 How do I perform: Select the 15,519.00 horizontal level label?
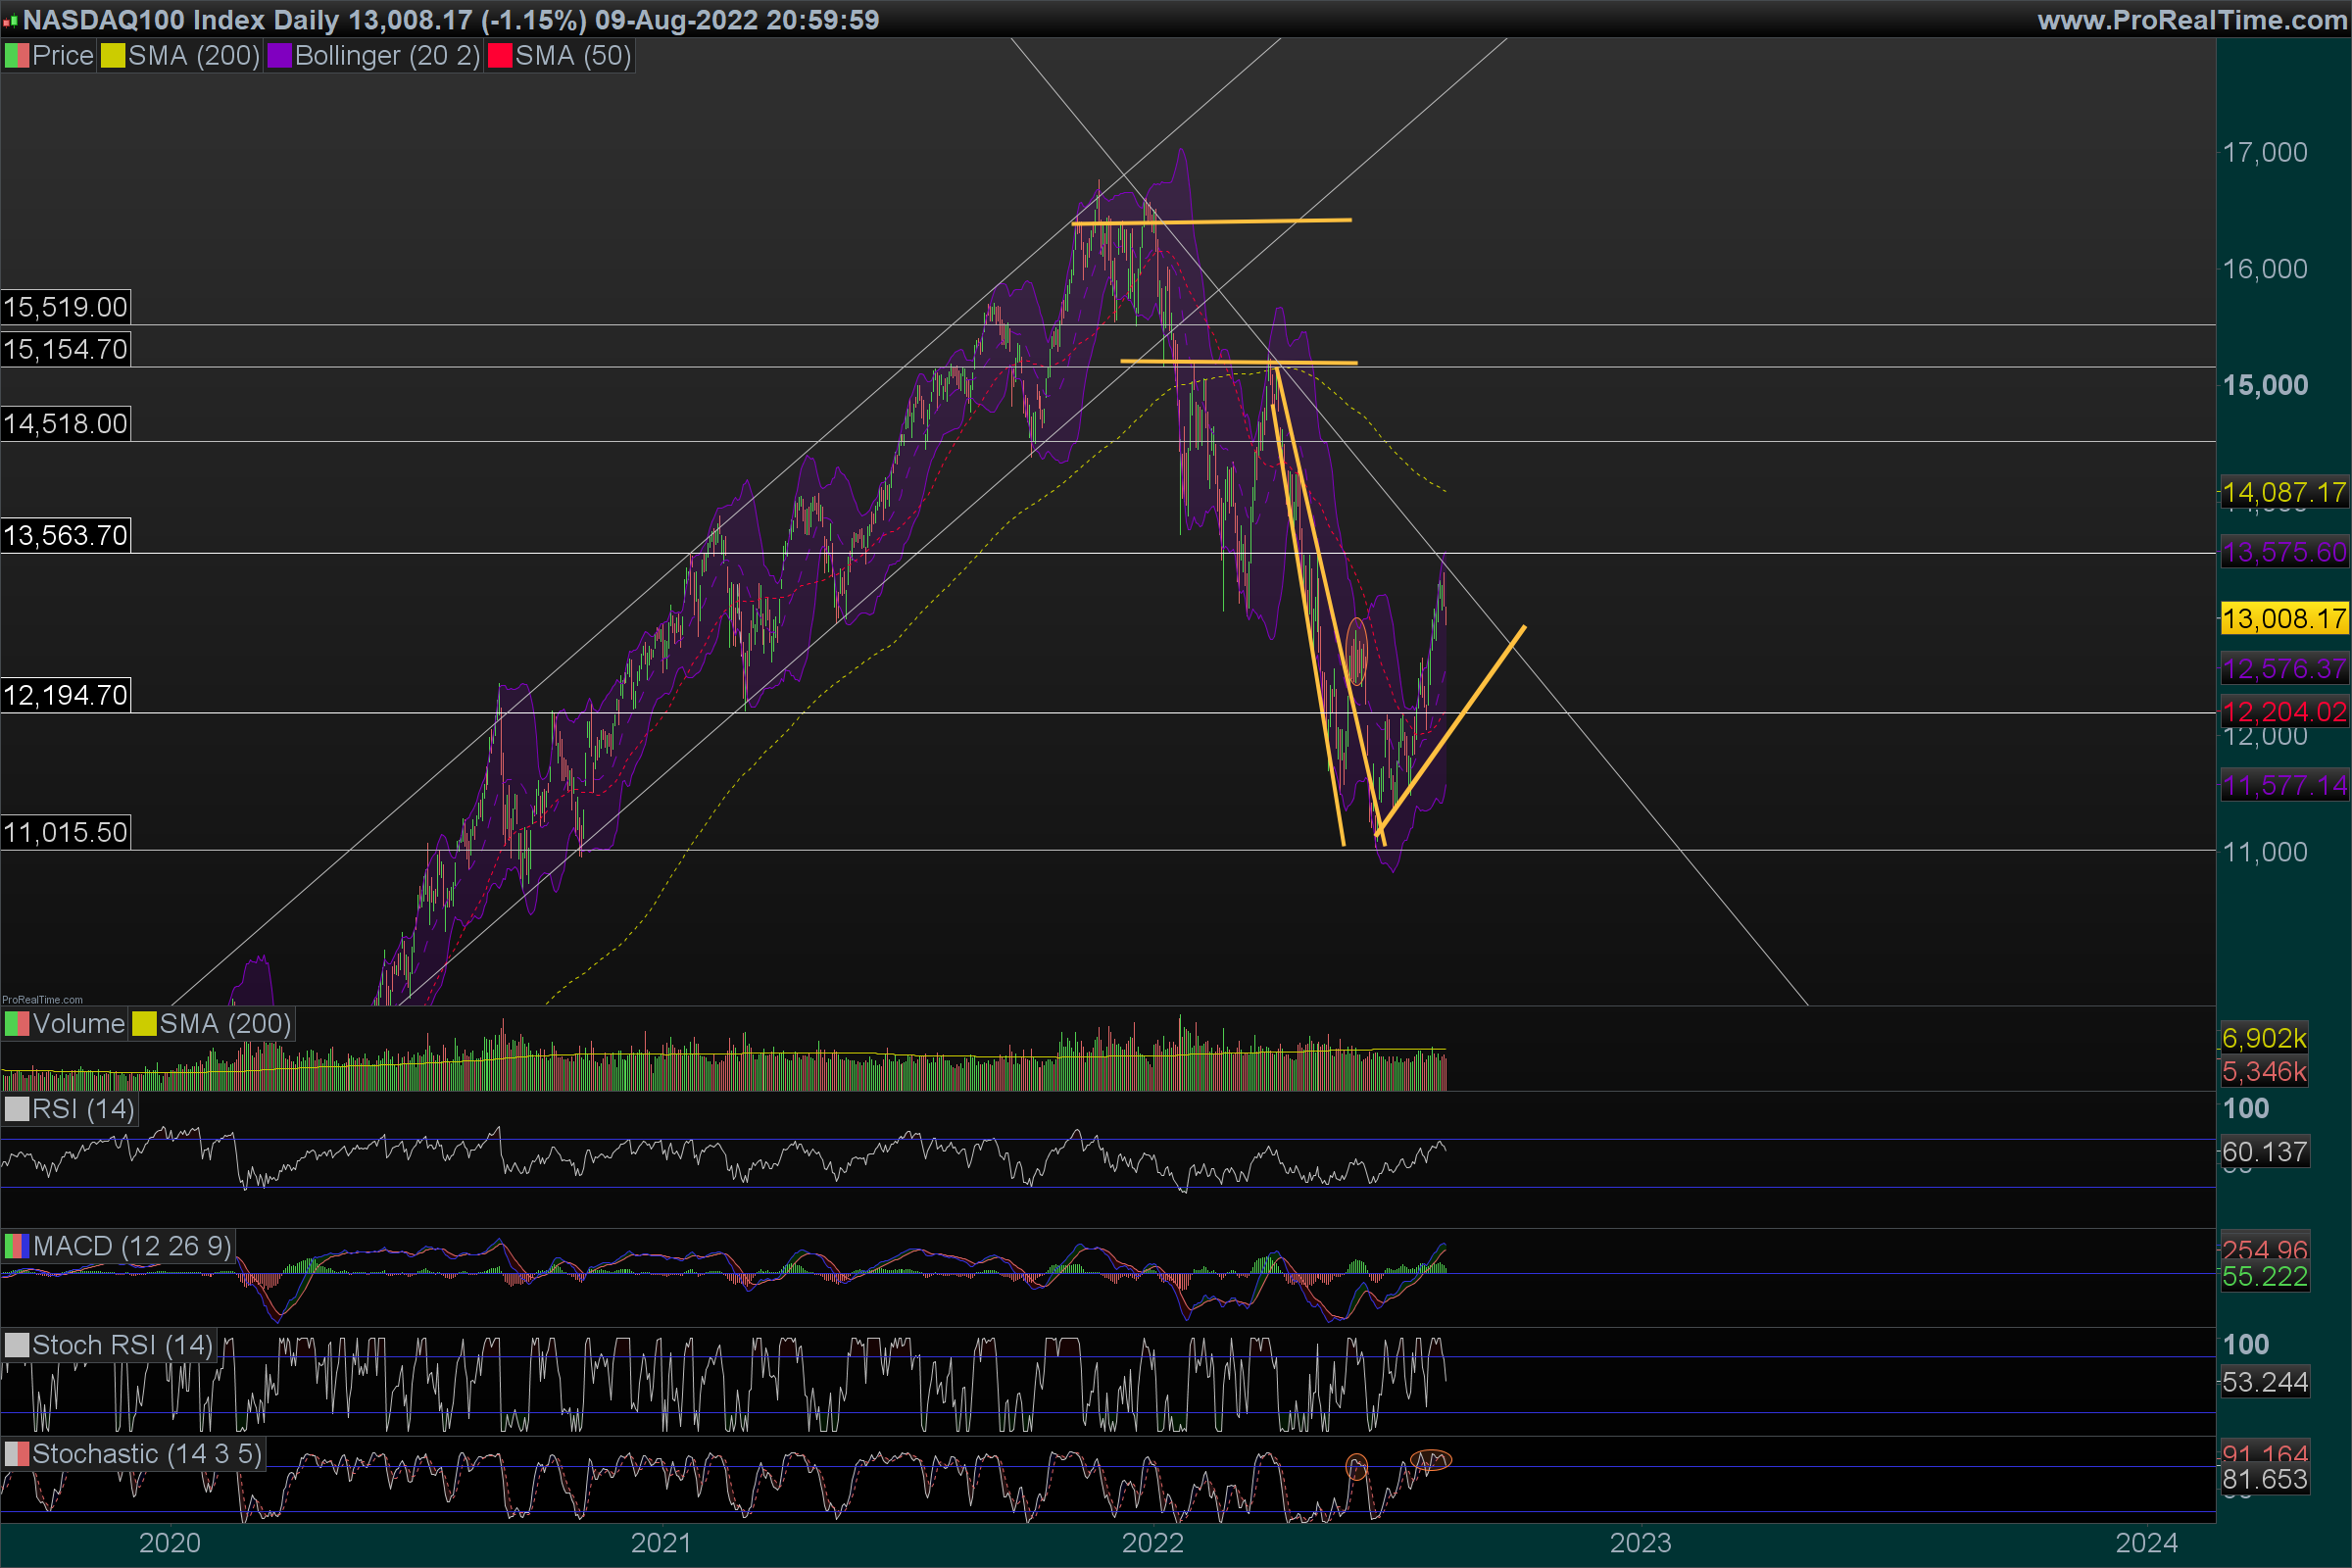tap(66, 307)
